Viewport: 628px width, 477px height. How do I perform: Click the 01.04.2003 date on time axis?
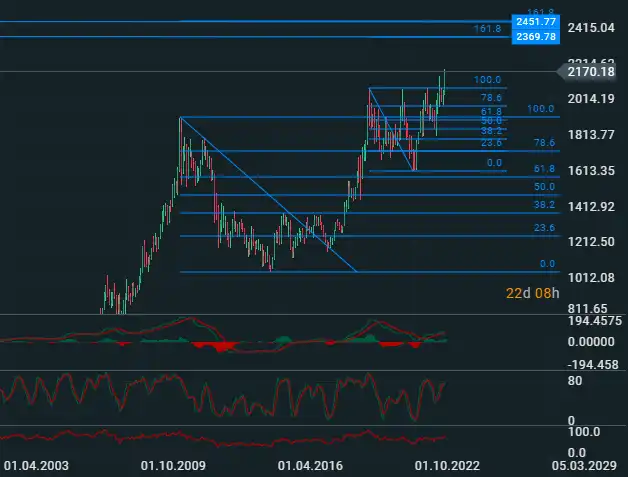37,465
